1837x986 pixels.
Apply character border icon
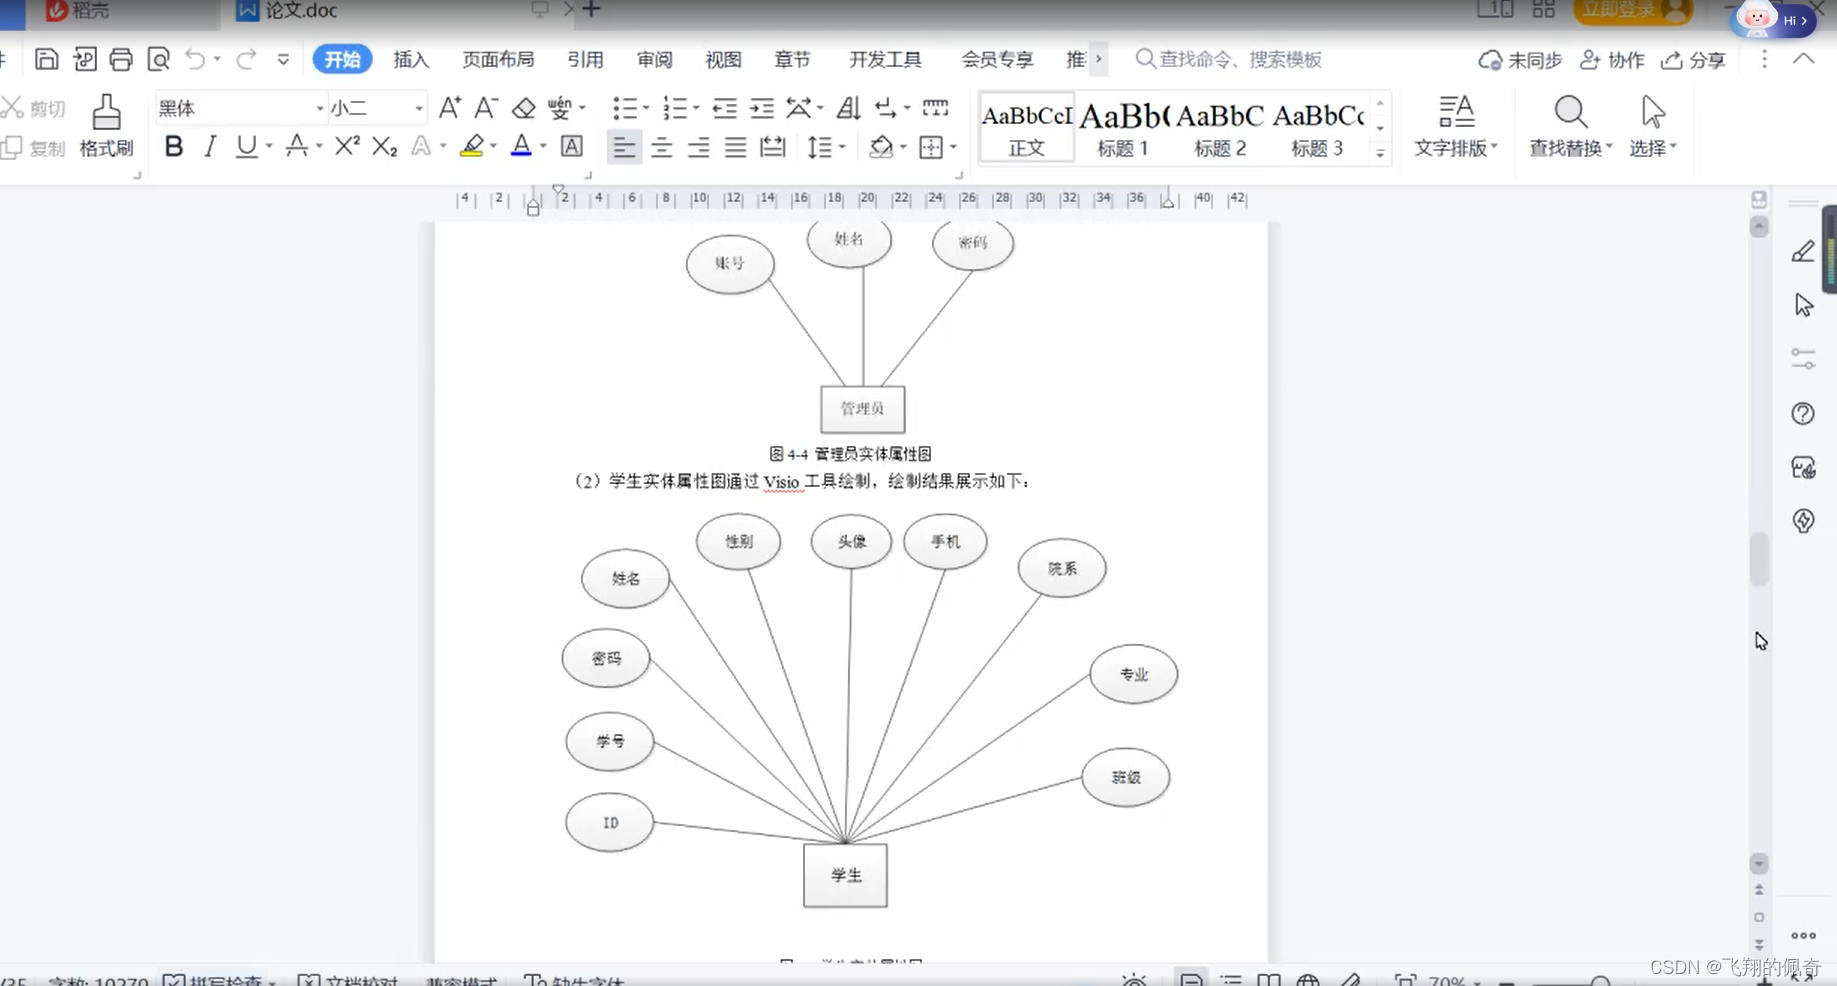[571, 147]
